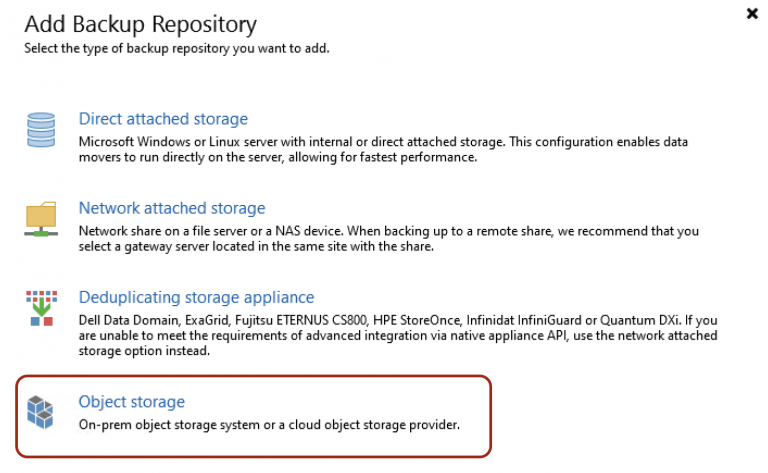This screenshot has width=768, height=473.
Task: Click the 'storage option instead' description line
Action: click(x=144, y=351)
